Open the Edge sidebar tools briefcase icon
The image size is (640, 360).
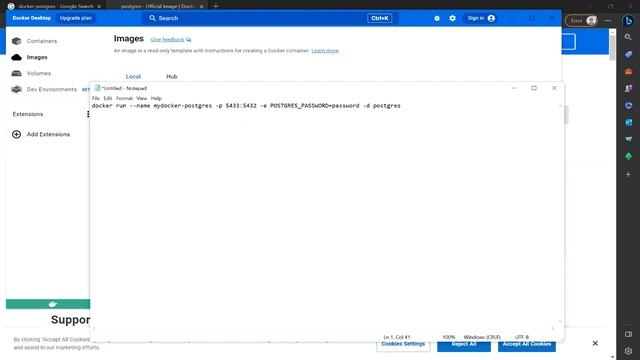click(629, 71)
